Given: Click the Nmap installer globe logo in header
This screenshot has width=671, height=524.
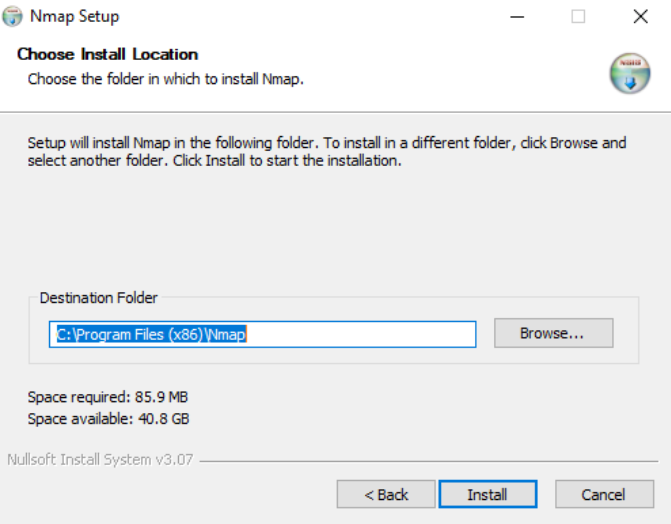Looking at the screenshot, I should click(630, 73).
